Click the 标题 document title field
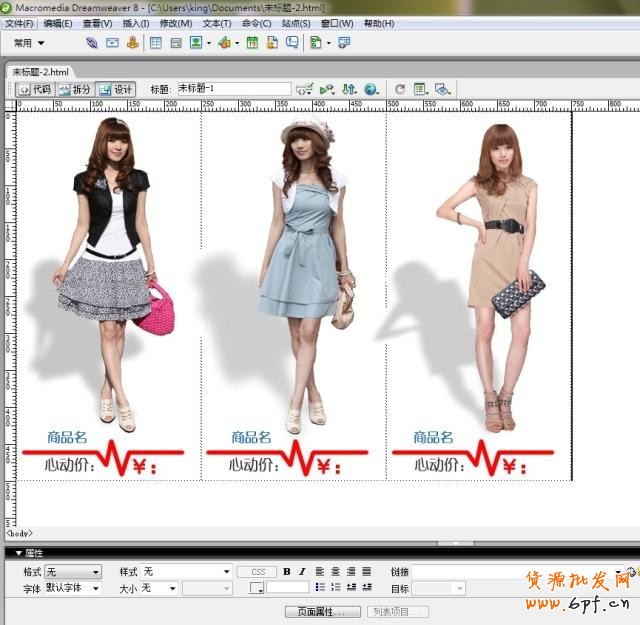 (233, 89)
